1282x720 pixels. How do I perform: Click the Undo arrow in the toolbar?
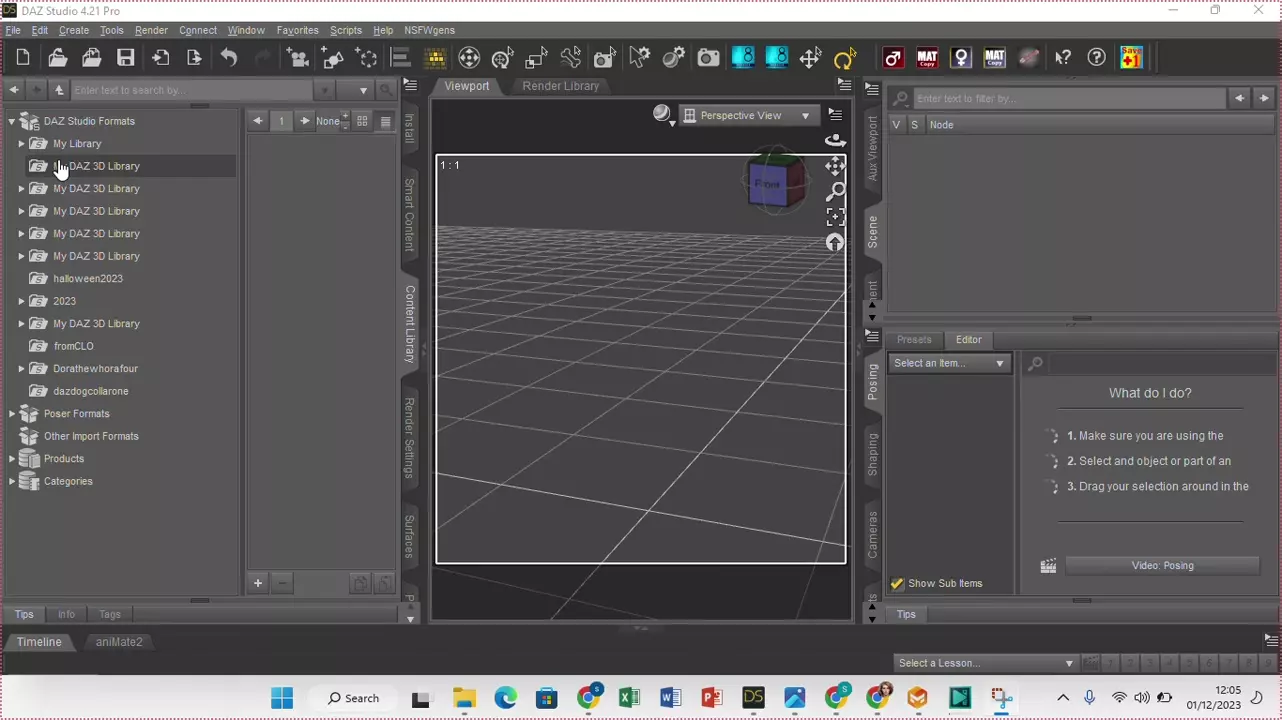coord(229,58)
